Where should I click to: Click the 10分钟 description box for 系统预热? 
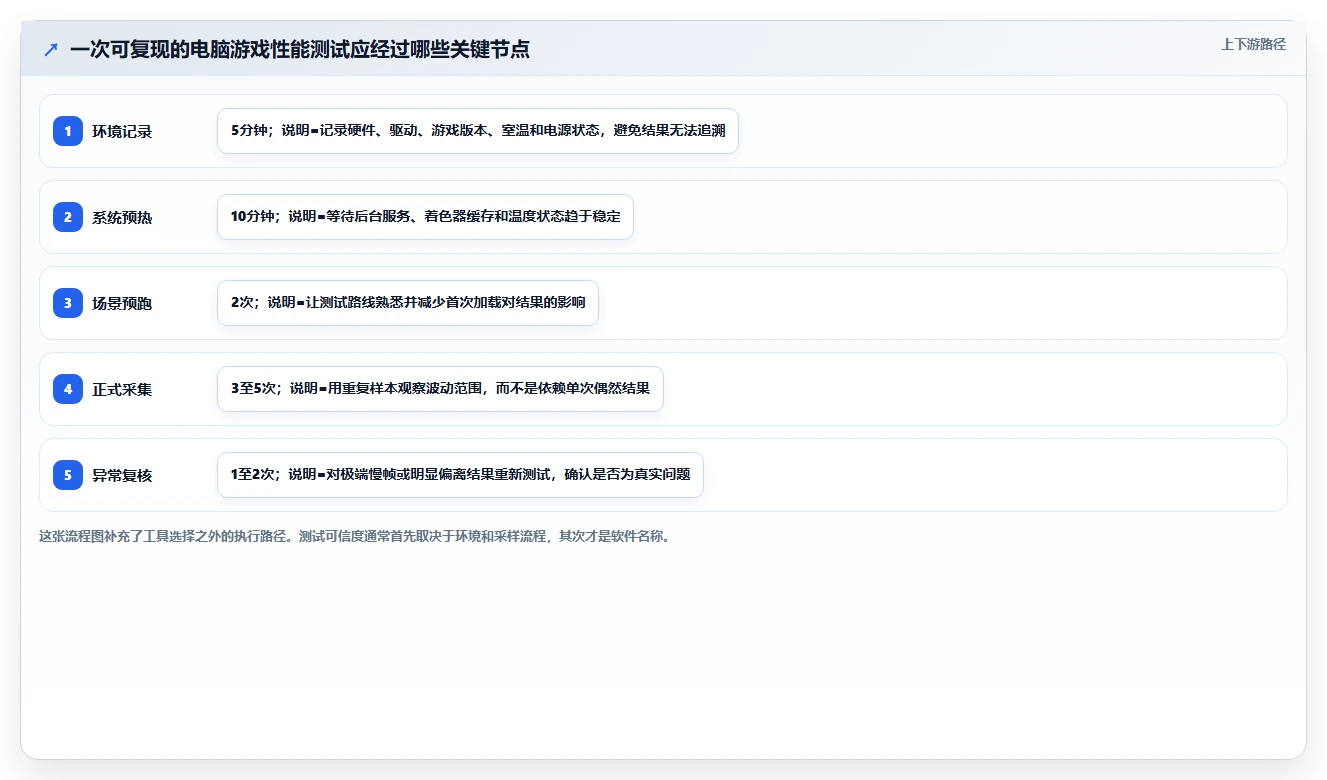coord(425,217)
